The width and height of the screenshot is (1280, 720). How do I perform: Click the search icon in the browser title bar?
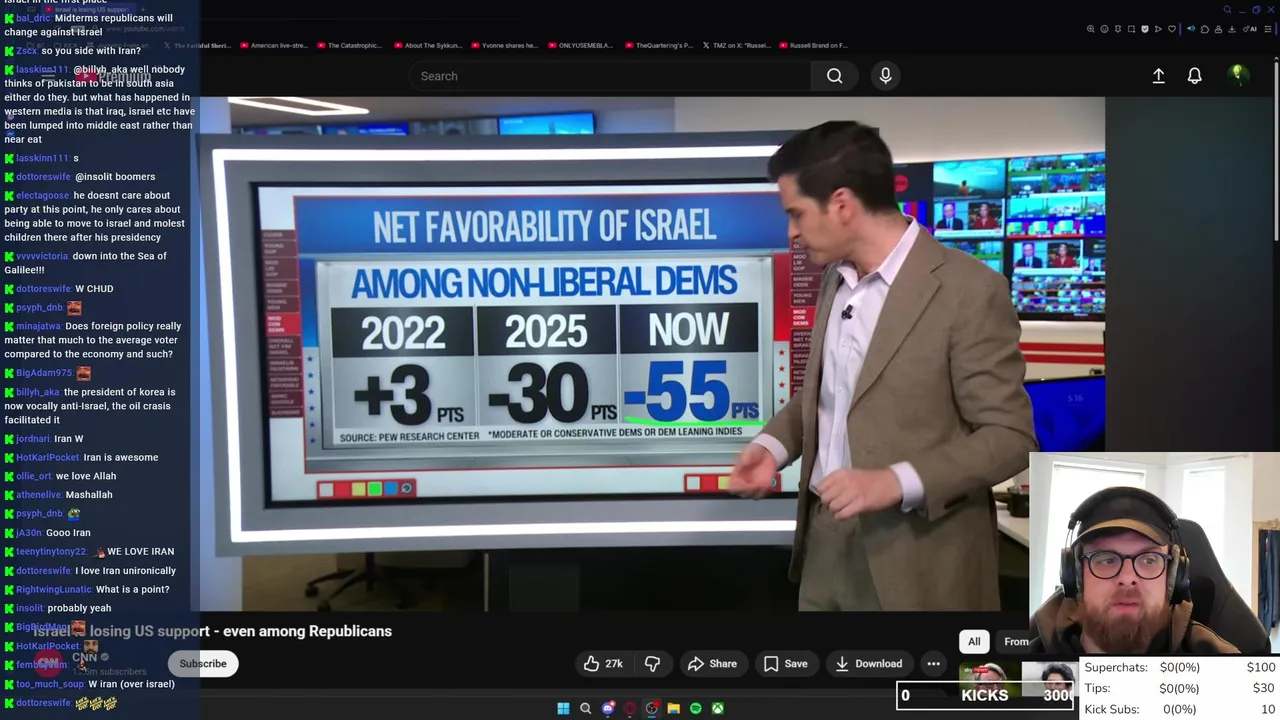click(1227, 10)
